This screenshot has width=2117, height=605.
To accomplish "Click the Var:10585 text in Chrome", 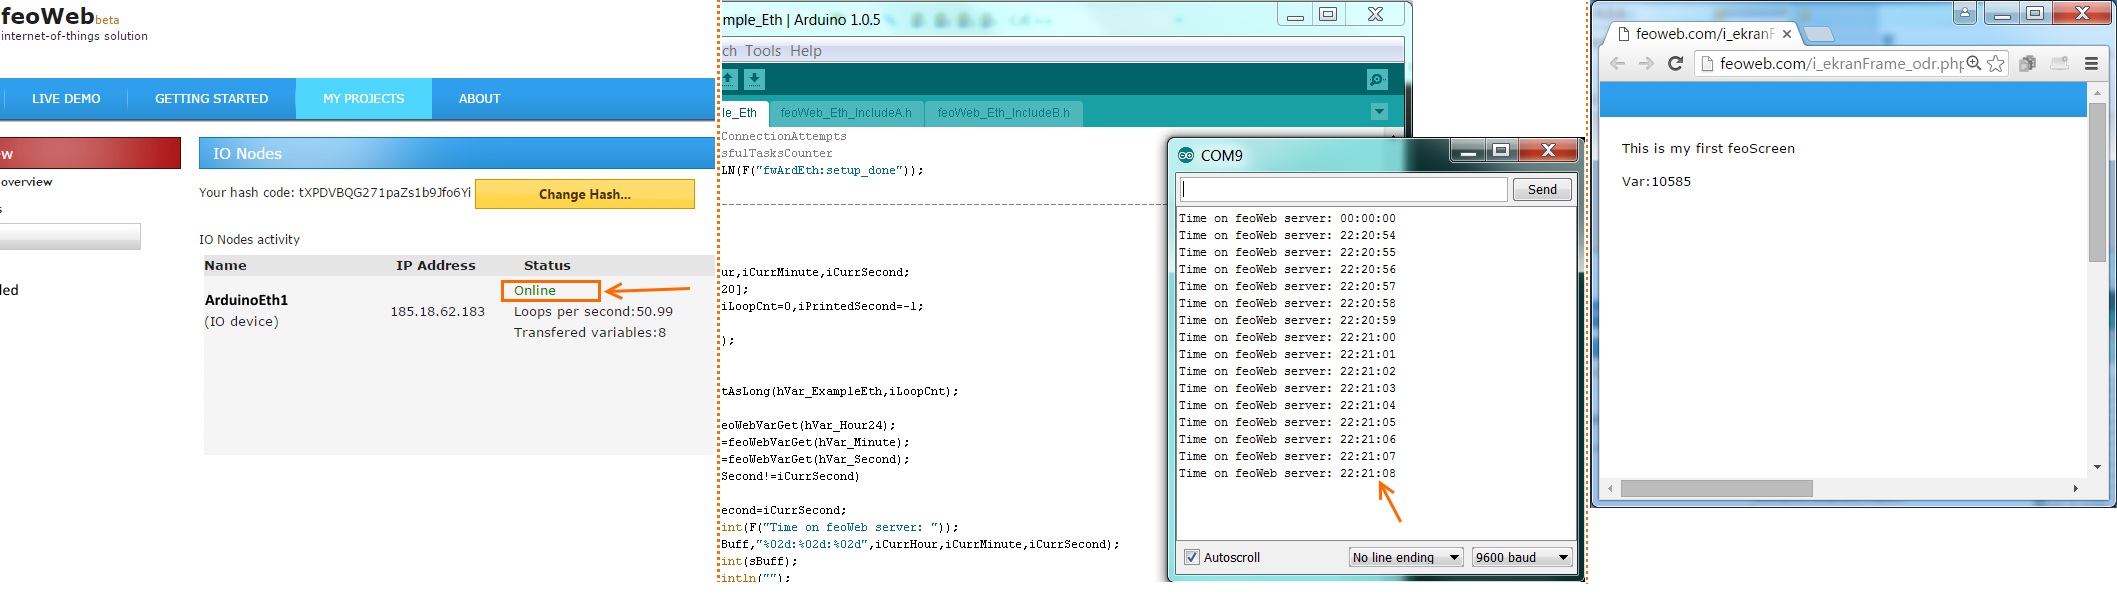I will coord(1656,182).
